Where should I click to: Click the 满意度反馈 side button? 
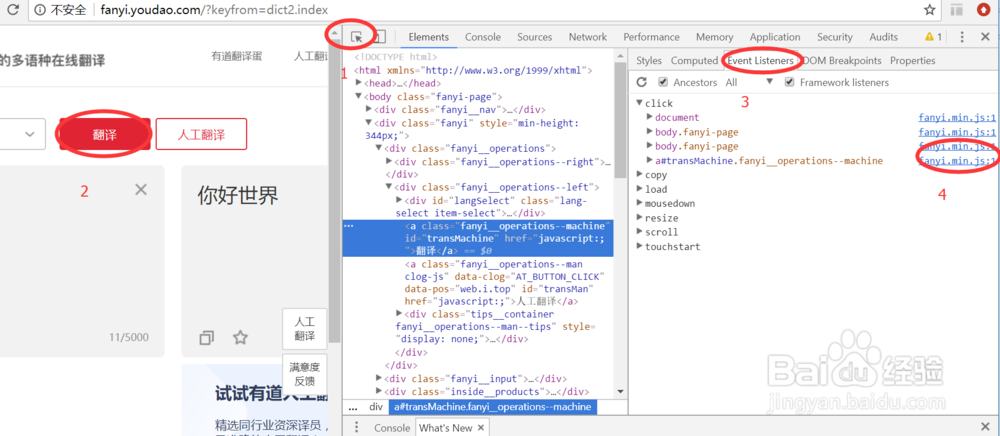[x=304, y=374]
